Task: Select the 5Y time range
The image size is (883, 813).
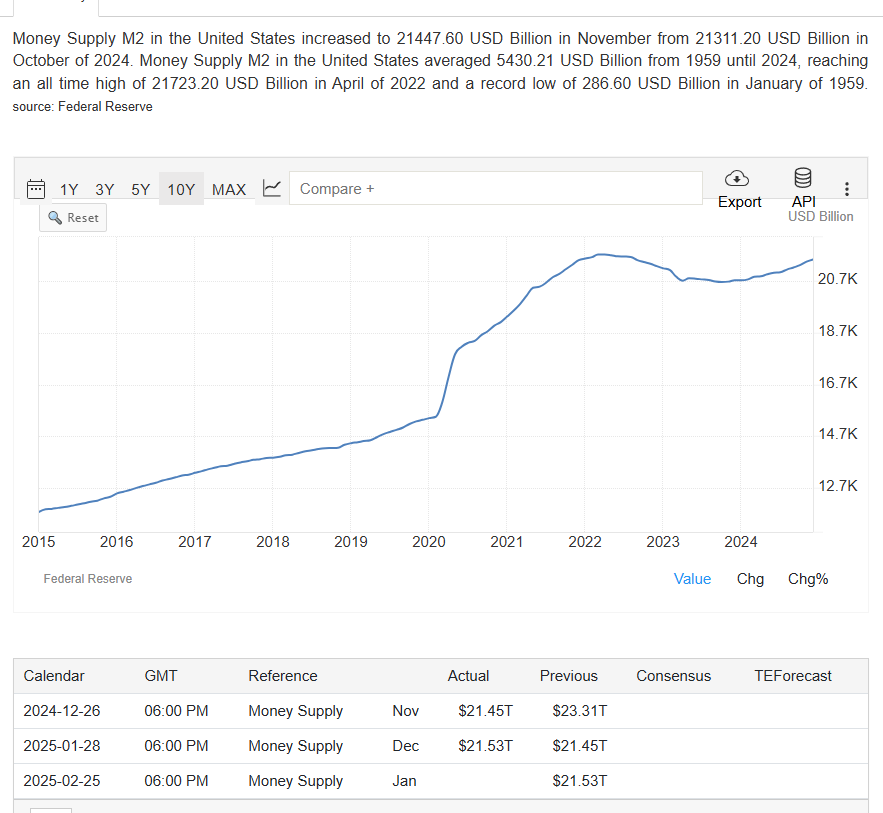Action: pos(141,189)
